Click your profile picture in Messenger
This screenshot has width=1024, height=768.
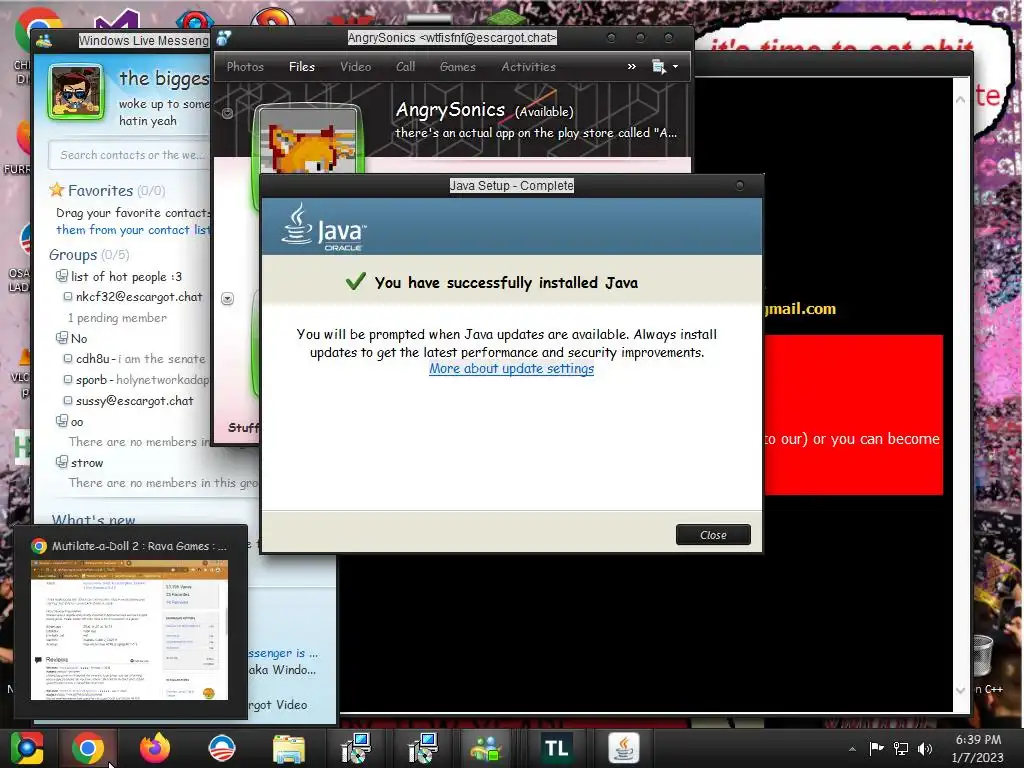[76, 92]
